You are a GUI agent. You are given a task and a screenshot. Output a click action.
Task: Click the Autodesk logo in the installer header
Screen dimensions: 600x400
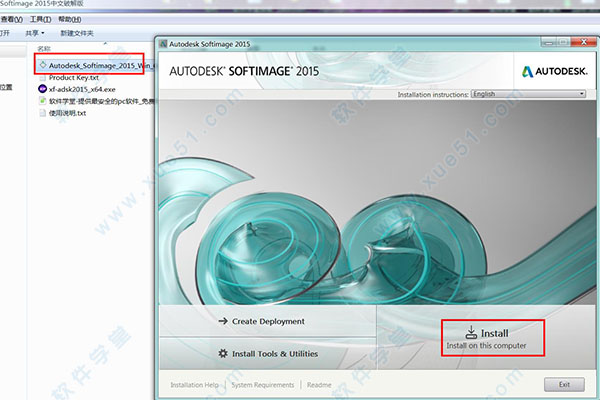554,71
